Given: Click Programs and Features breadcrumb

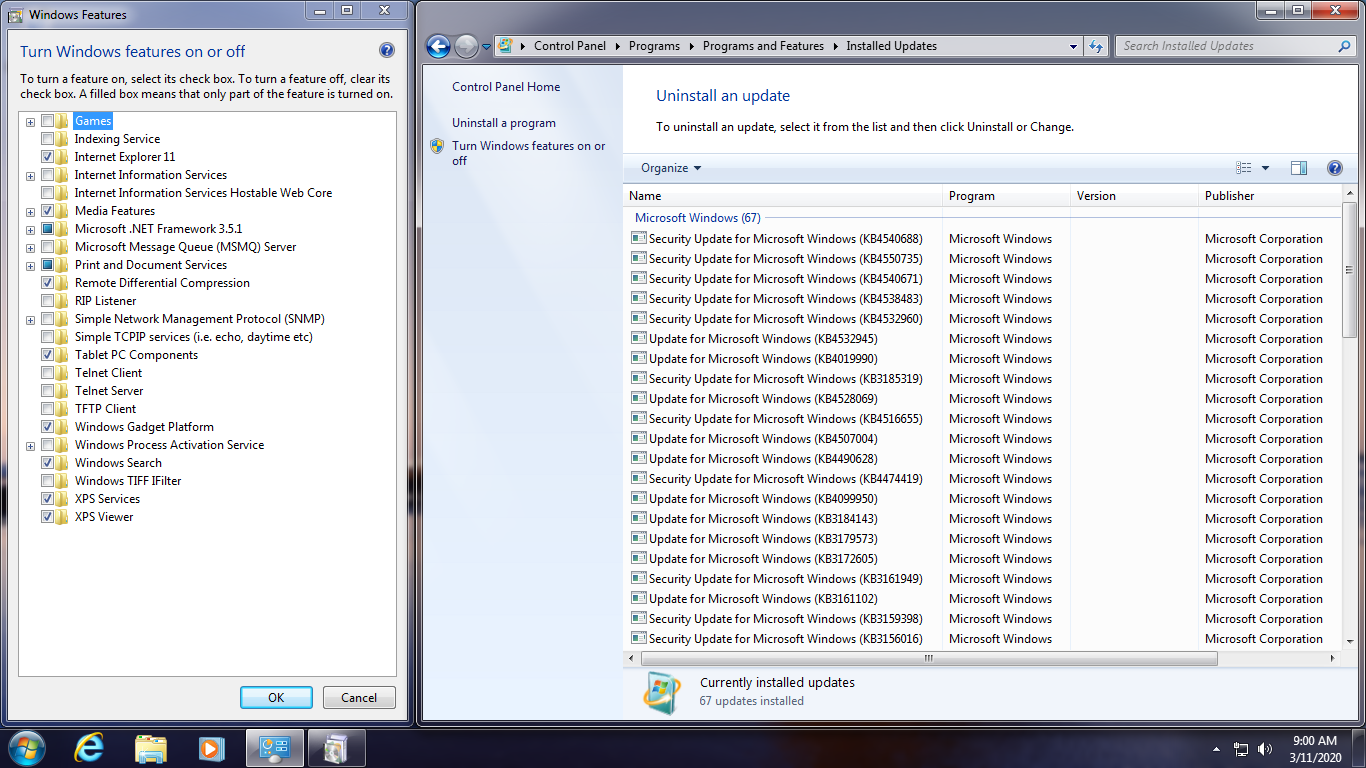Looking at the screenshot, I should tap(763, 46).
